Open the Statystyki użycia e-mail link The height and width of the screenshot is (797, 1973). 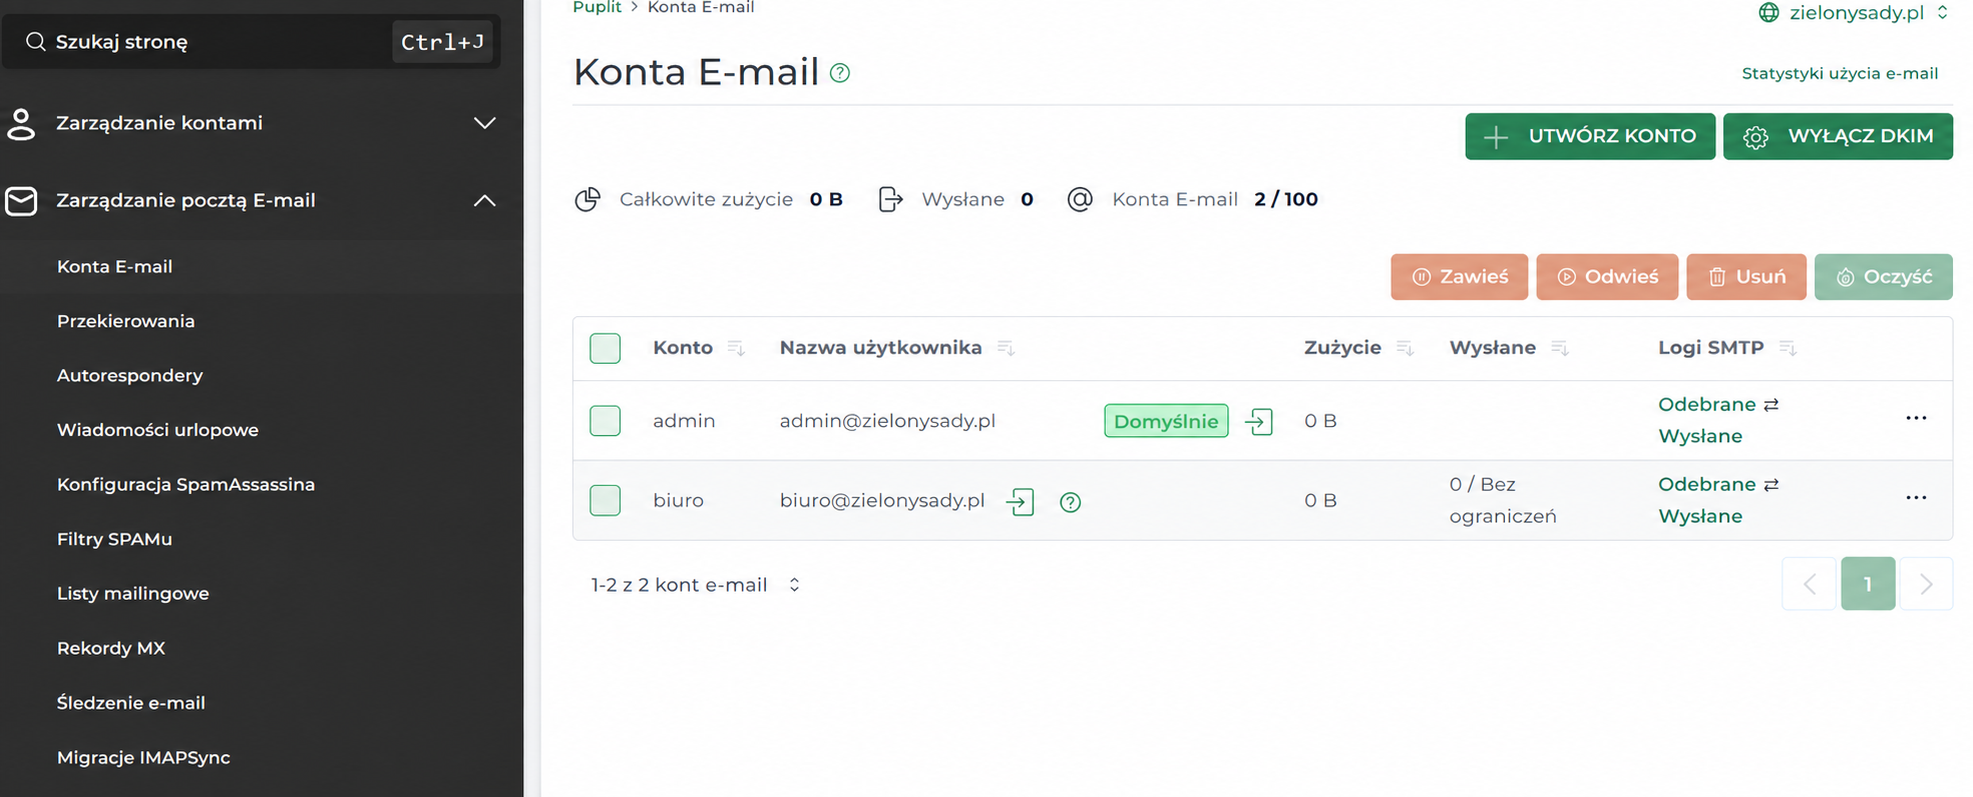pyautogui.click(x=1840, y=73)
